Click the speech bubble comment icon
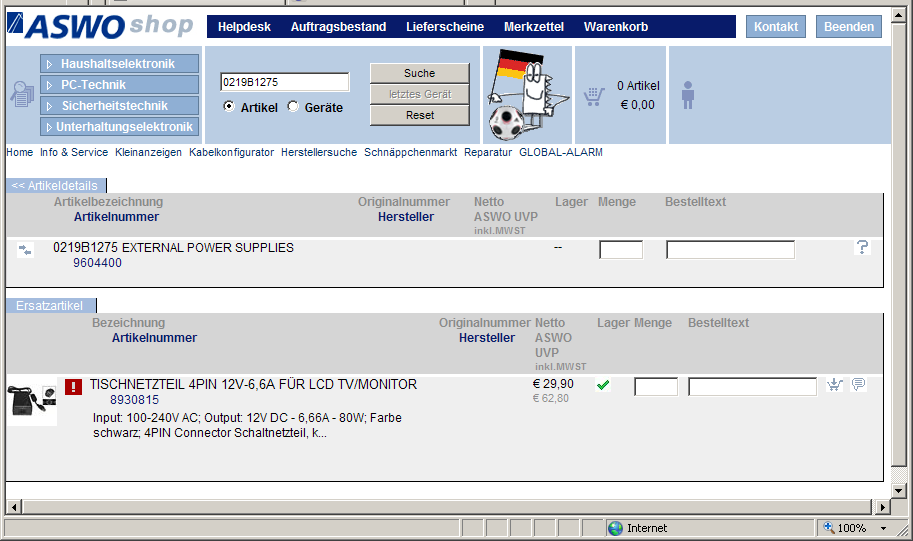 [x=858, y=384]
